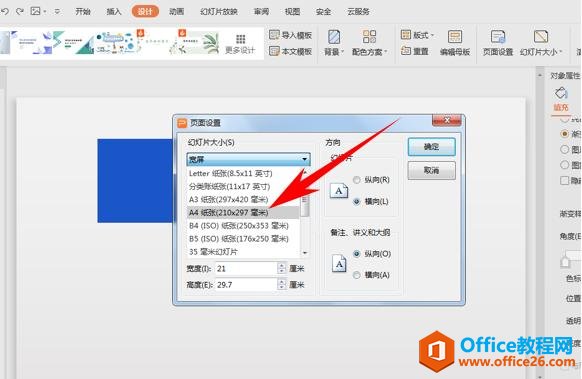Viewport: 582px width, 379px height.
Task: Select notes orientation 横向(A) radio button
Action: tap(356, 275)
